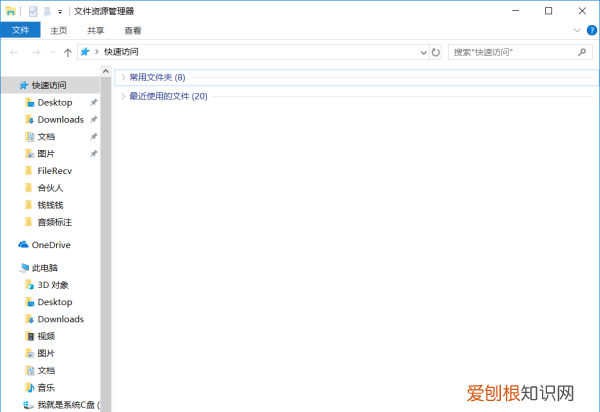Open pinned 图片 under 快速访问

point(46,154)
